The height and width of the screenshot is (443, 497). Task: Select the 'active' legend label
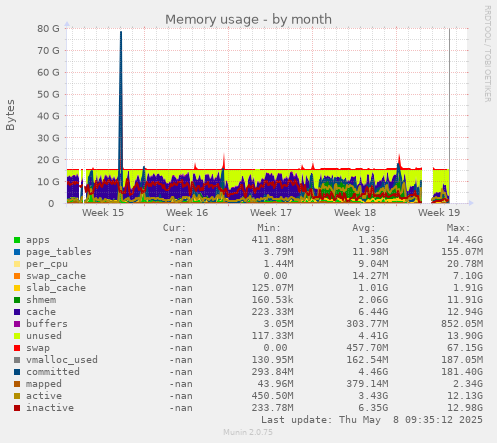pyautogui.click(x=44, y=396)
